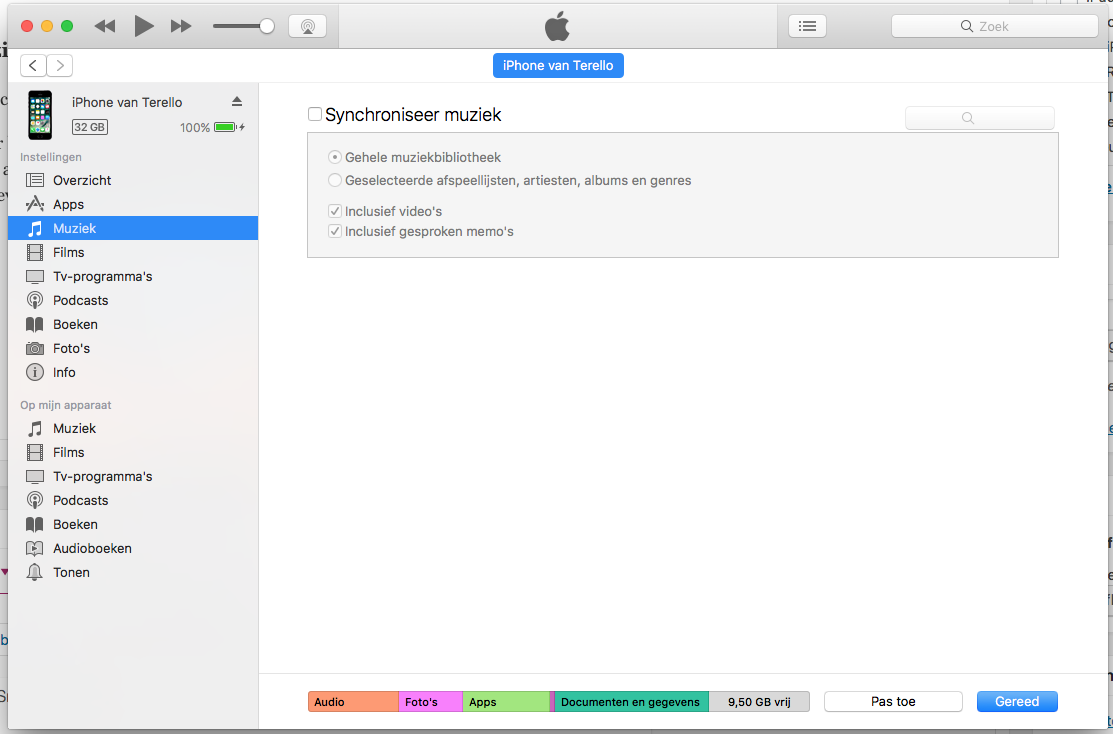
Task: Click the Pas toe button
Action: 893,702
